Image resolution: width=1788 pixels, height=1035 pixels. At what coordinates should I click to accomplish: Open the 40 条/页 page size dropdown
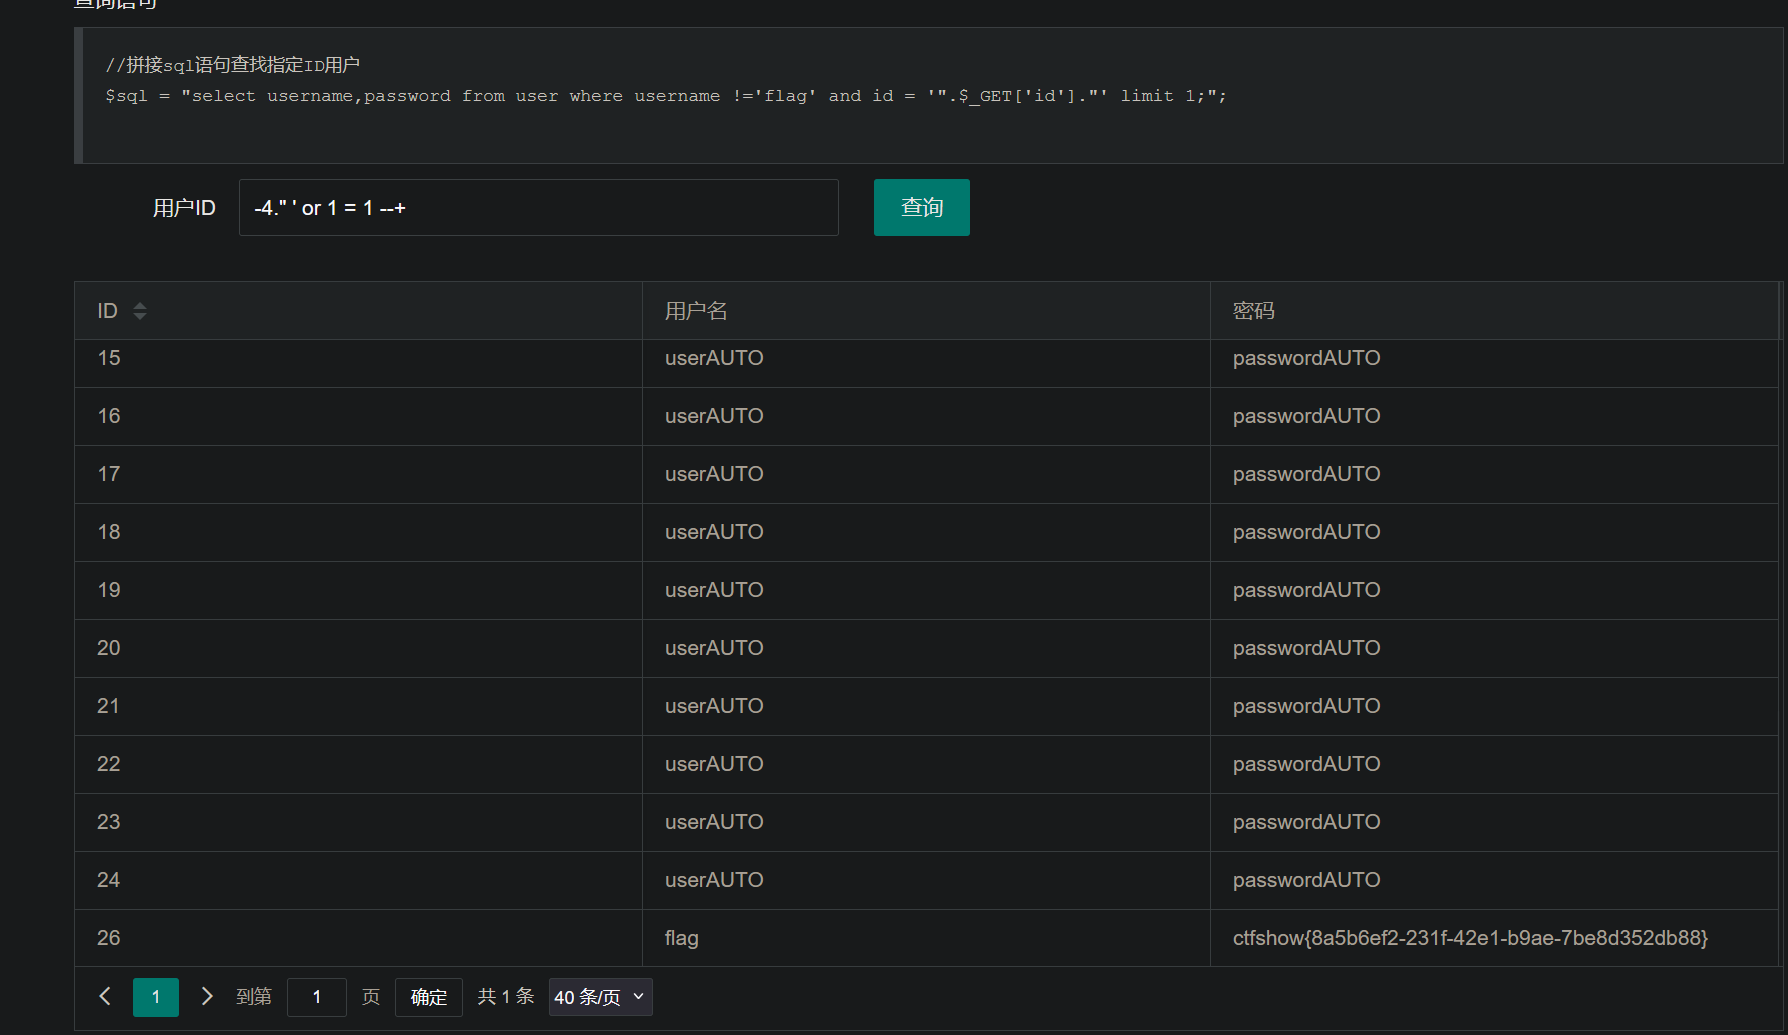(x=600, y=997)
